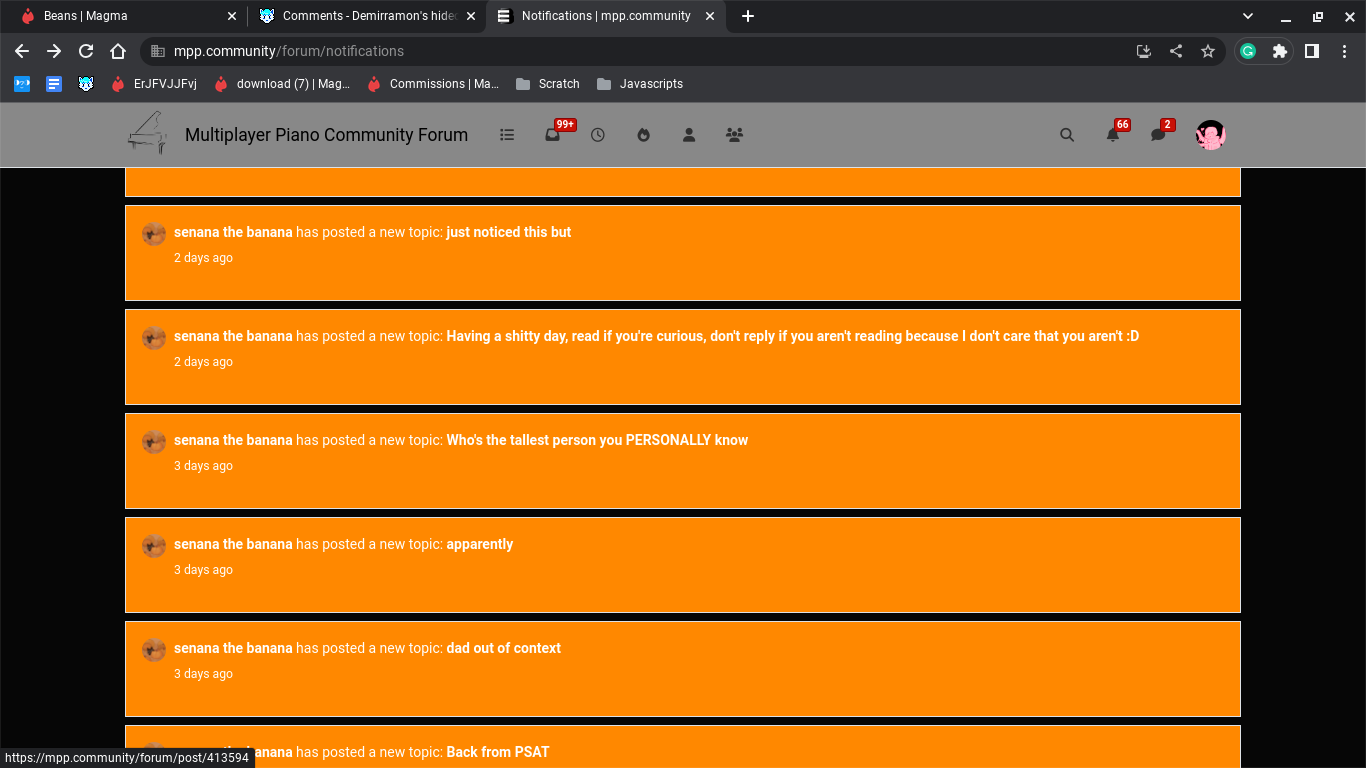
Task: Open topic 'Having a shitty day, read if you're curious'
Action: [793, 336]
